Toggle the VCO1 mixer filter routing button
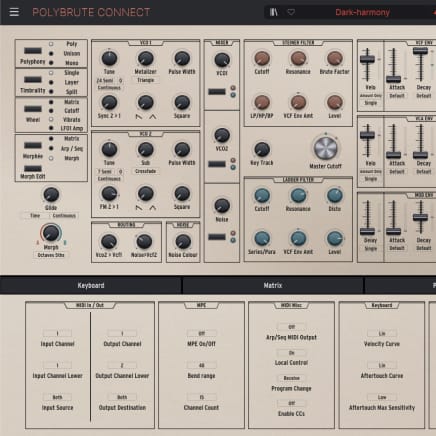 click(x=217, y=92)
